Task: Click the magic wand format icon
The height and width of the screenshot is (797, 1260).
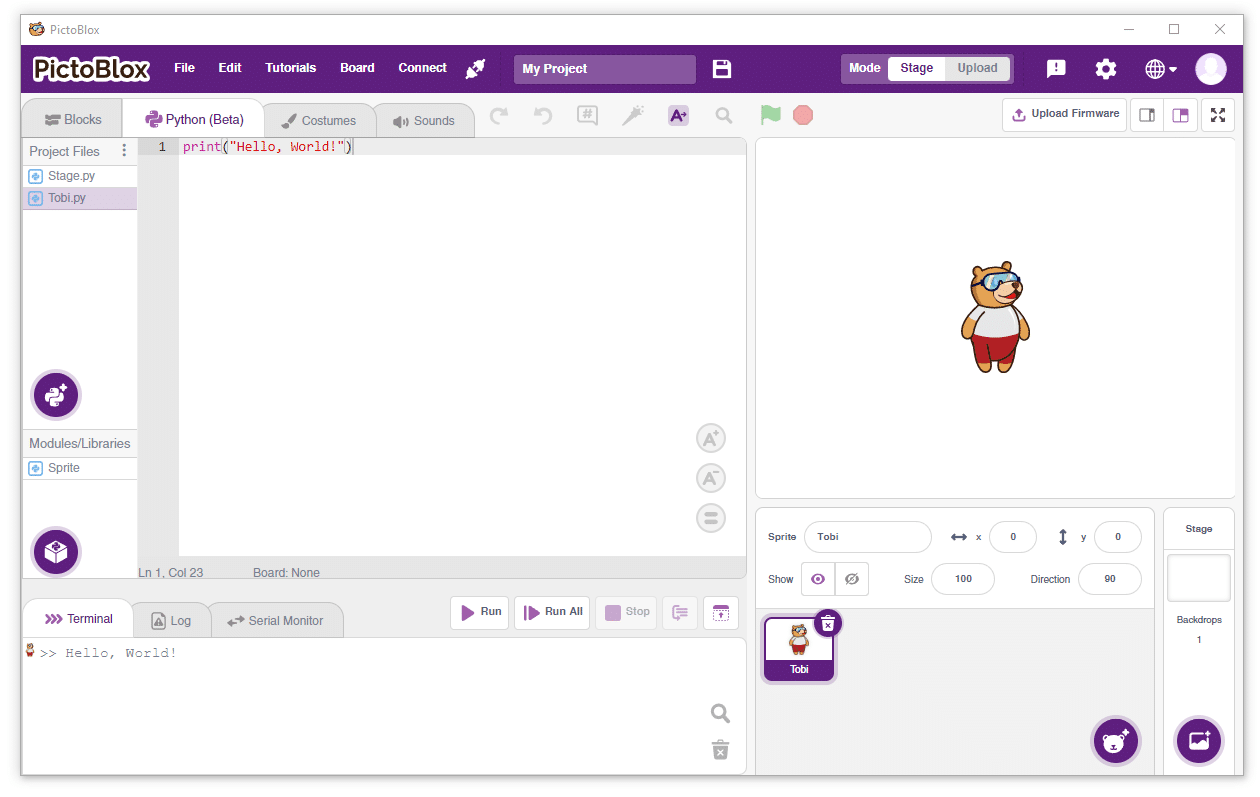Action: [633, 116]
